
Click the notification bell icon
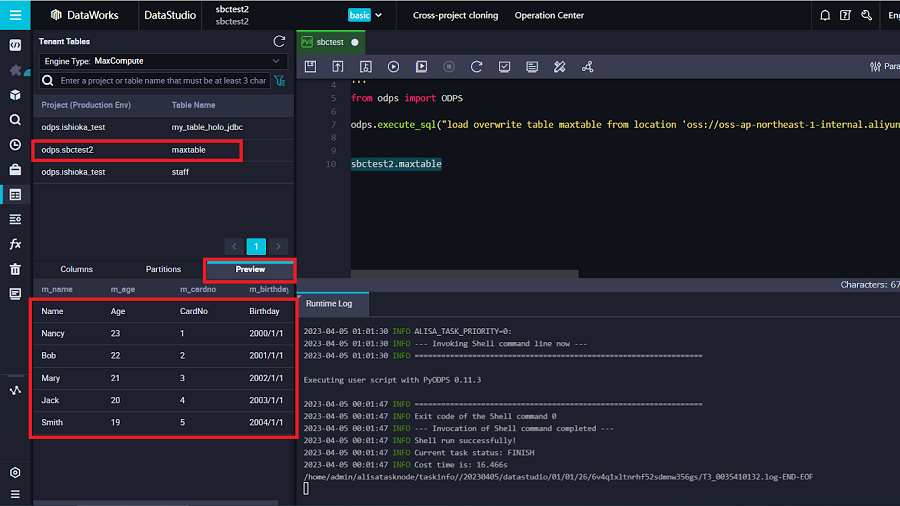point(825,16)
